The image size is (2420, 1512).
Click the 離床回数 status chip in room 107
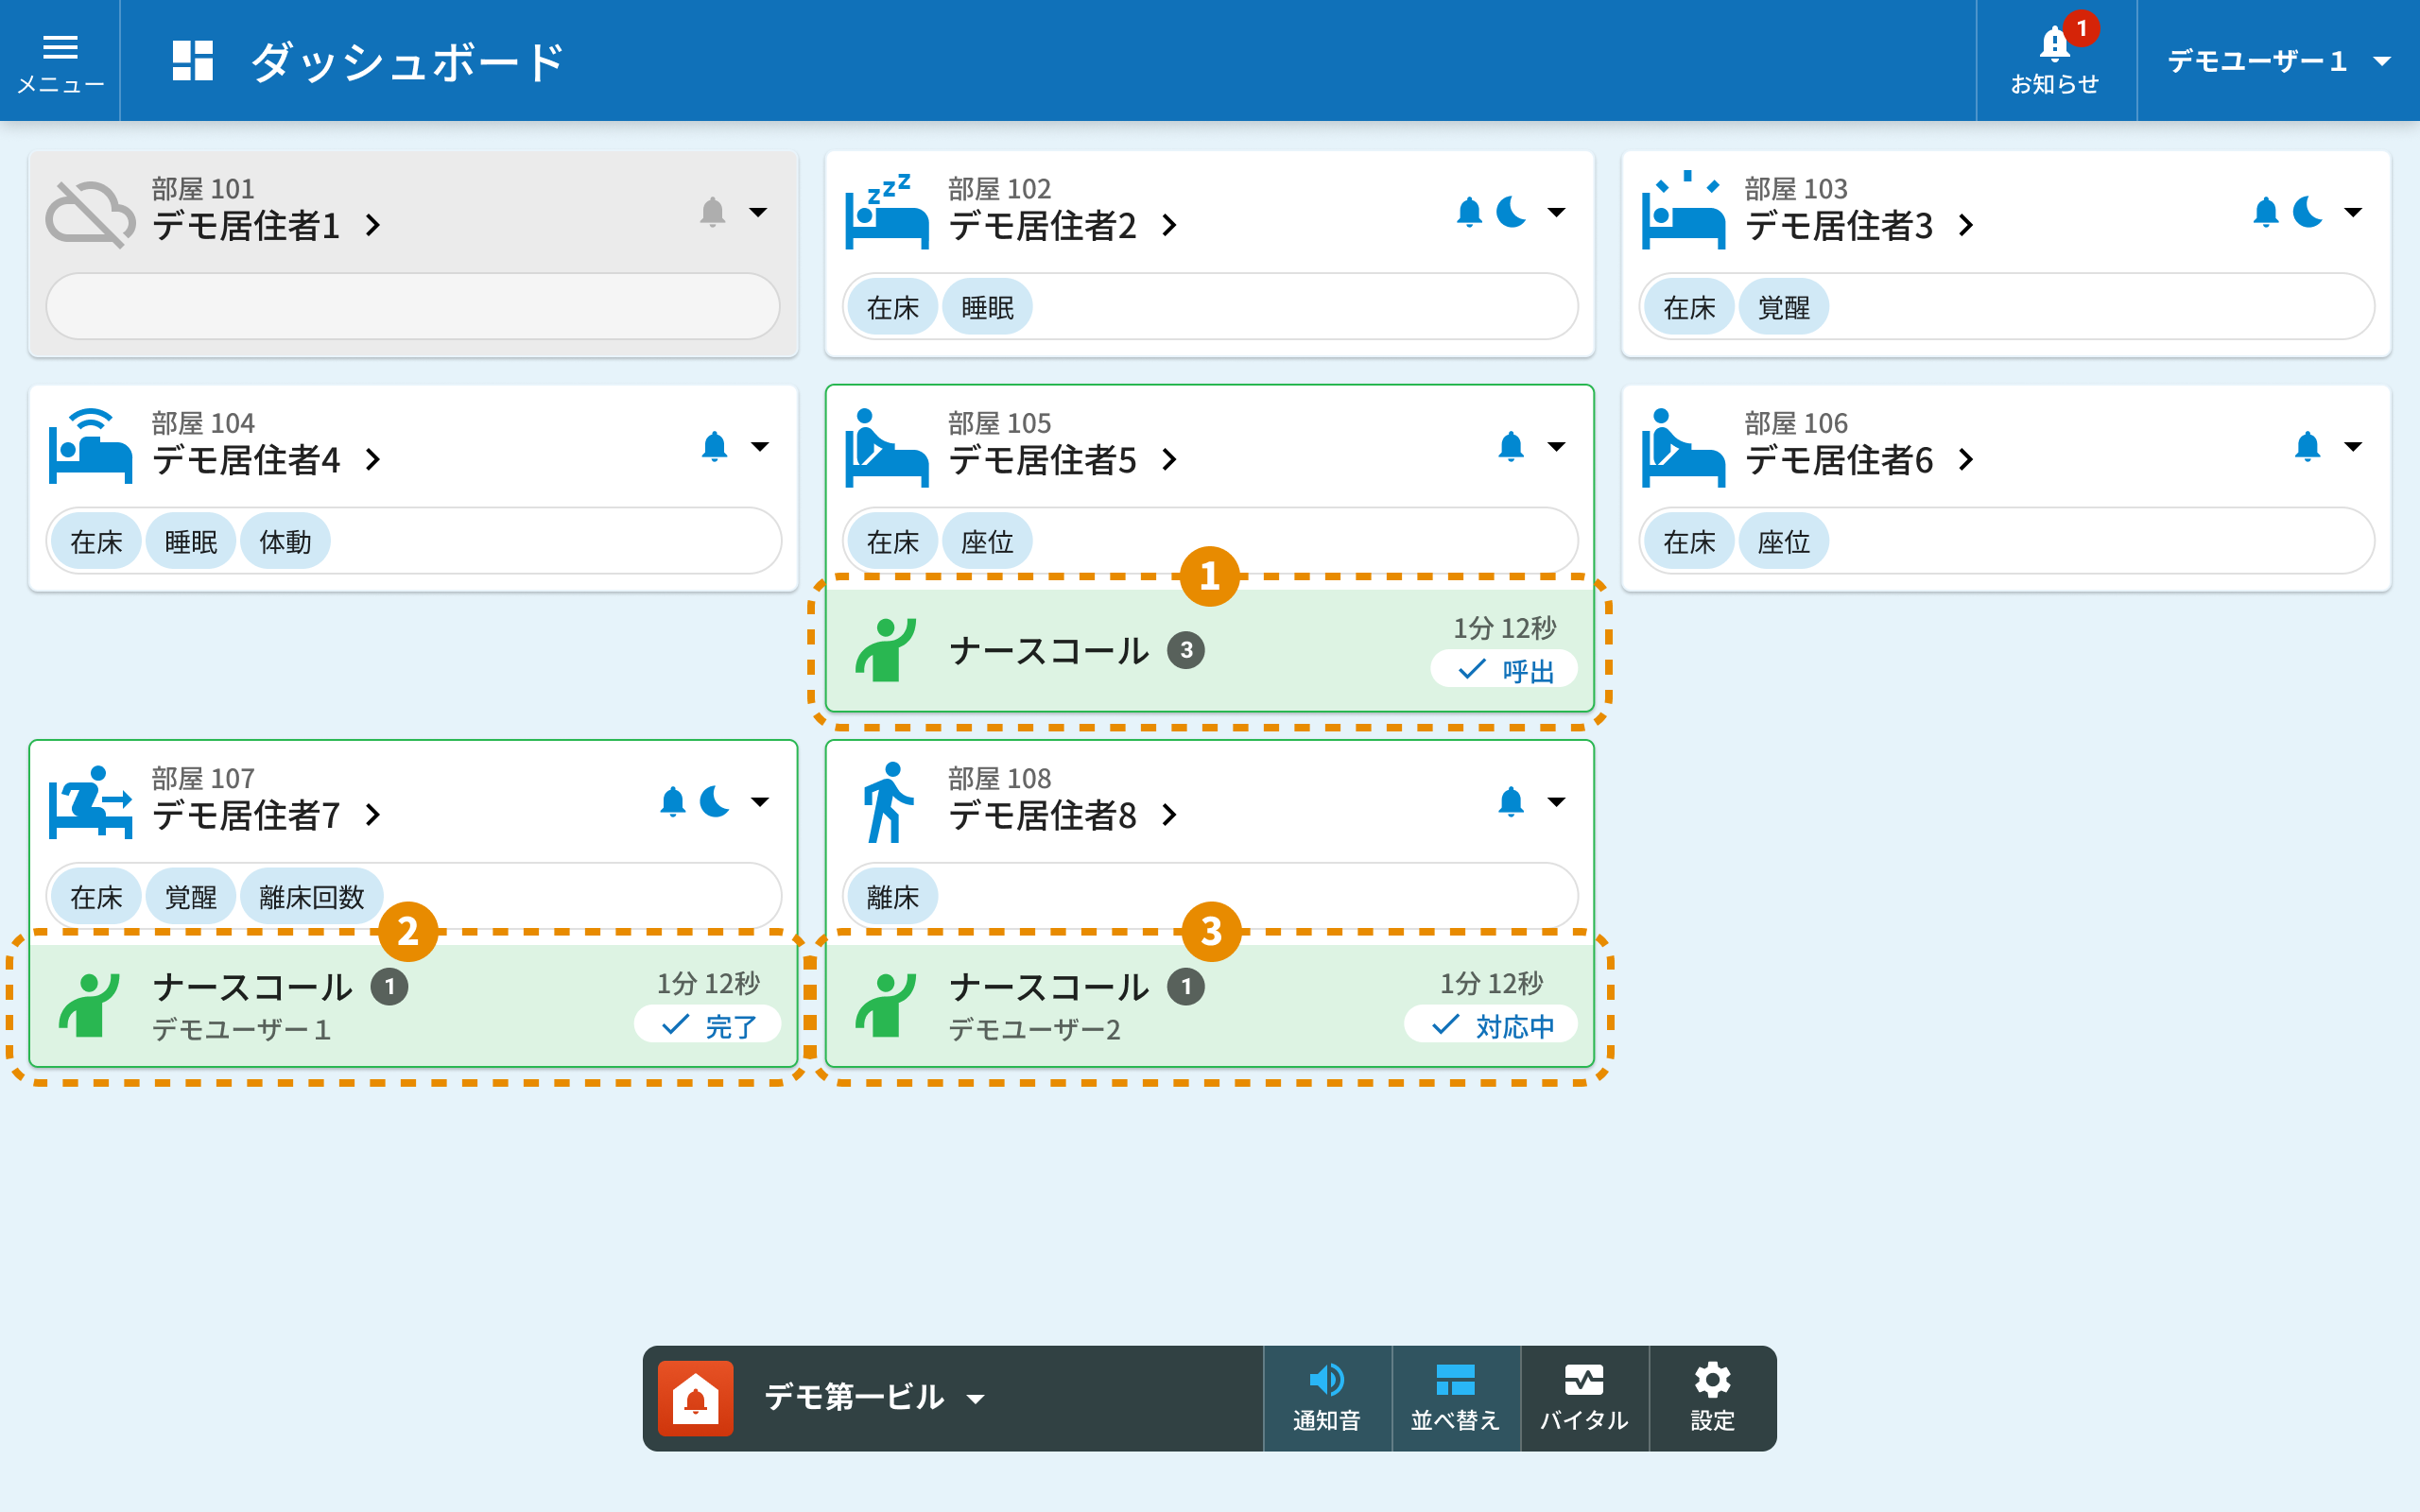coord(311,897)
